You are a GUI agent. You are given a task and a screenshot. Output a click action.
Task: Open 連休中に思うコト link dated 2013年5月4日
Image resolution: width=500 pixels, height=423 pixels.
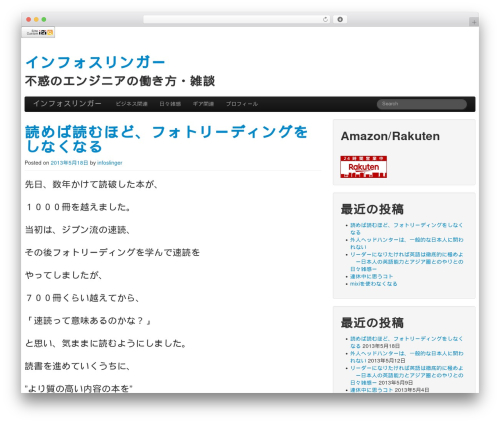click(371, 390)
